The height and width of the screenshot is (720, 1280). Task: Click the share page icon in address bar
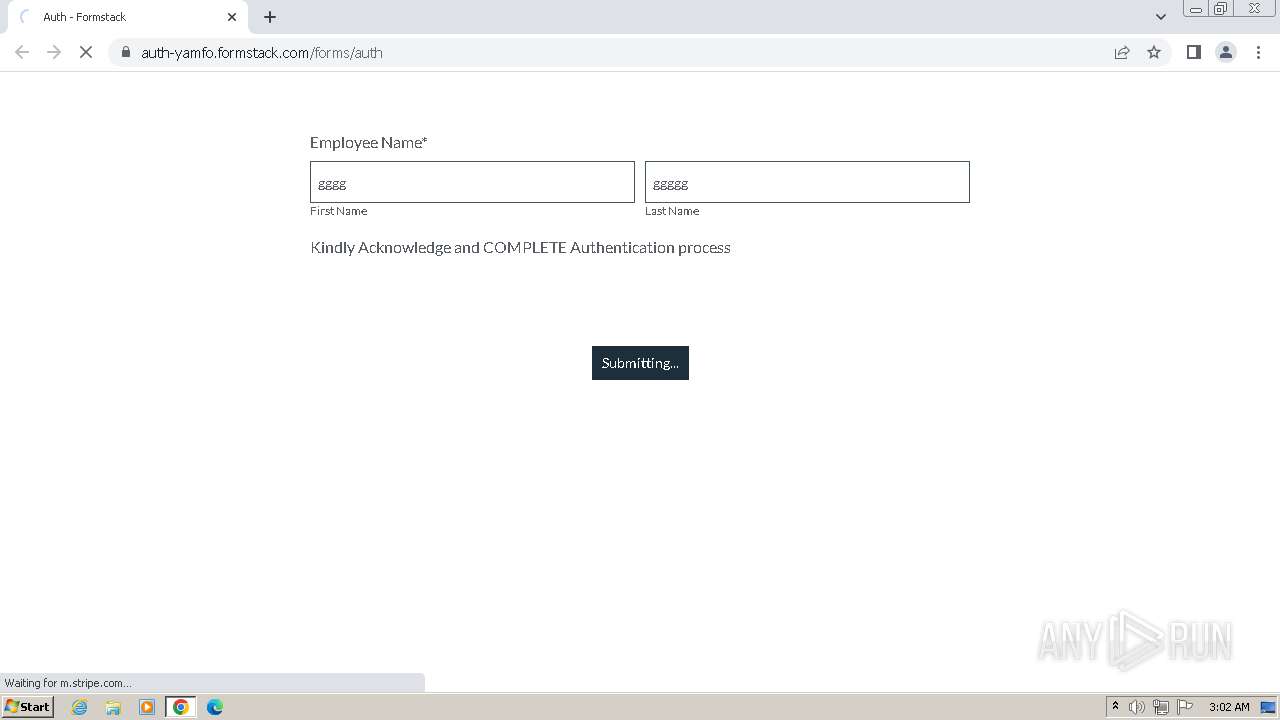[x=1122, y=52]
